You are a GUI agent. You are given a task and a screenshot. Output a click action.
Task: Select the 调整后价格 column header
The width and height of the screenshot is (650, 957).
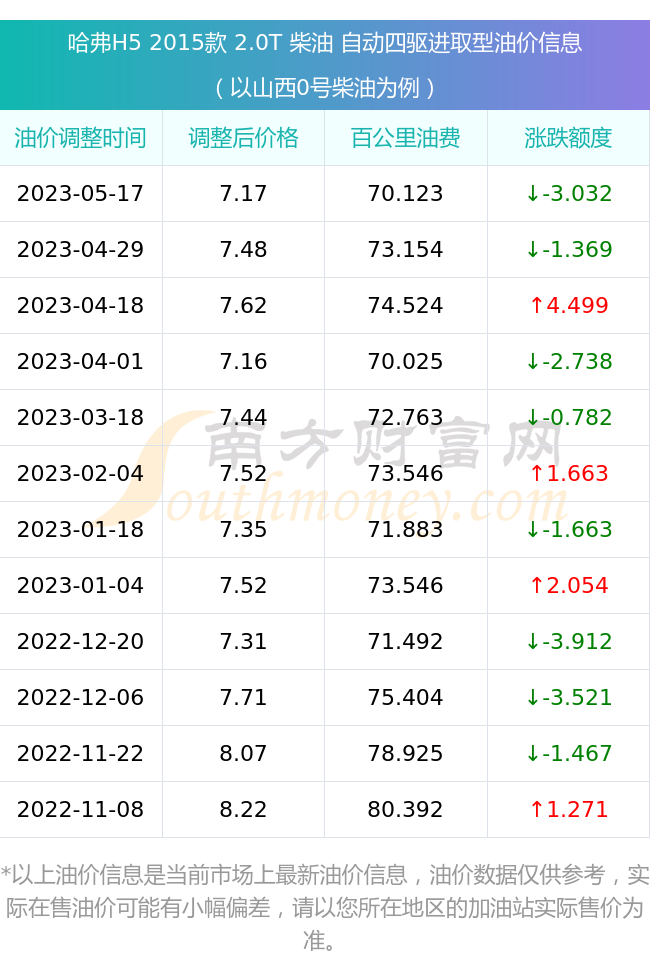point(244,138)
